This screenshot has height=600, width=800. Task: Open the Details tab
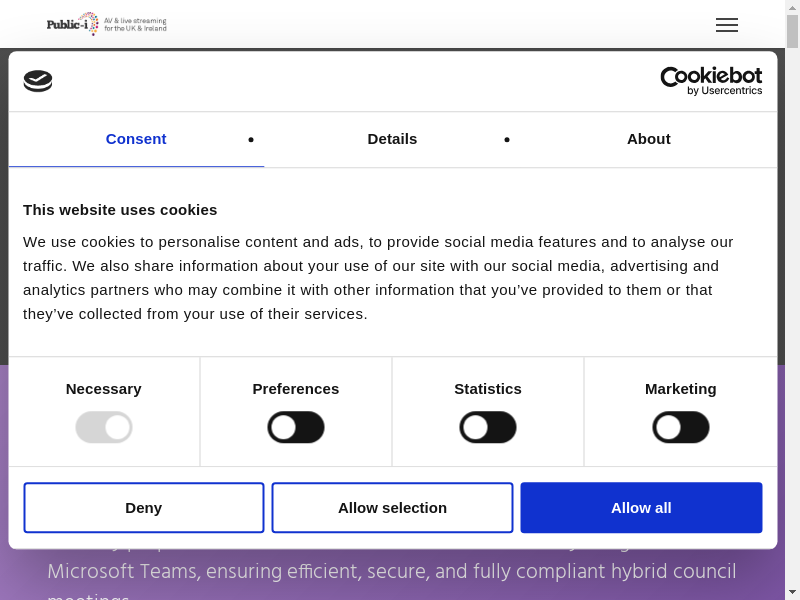coord(392,139)
